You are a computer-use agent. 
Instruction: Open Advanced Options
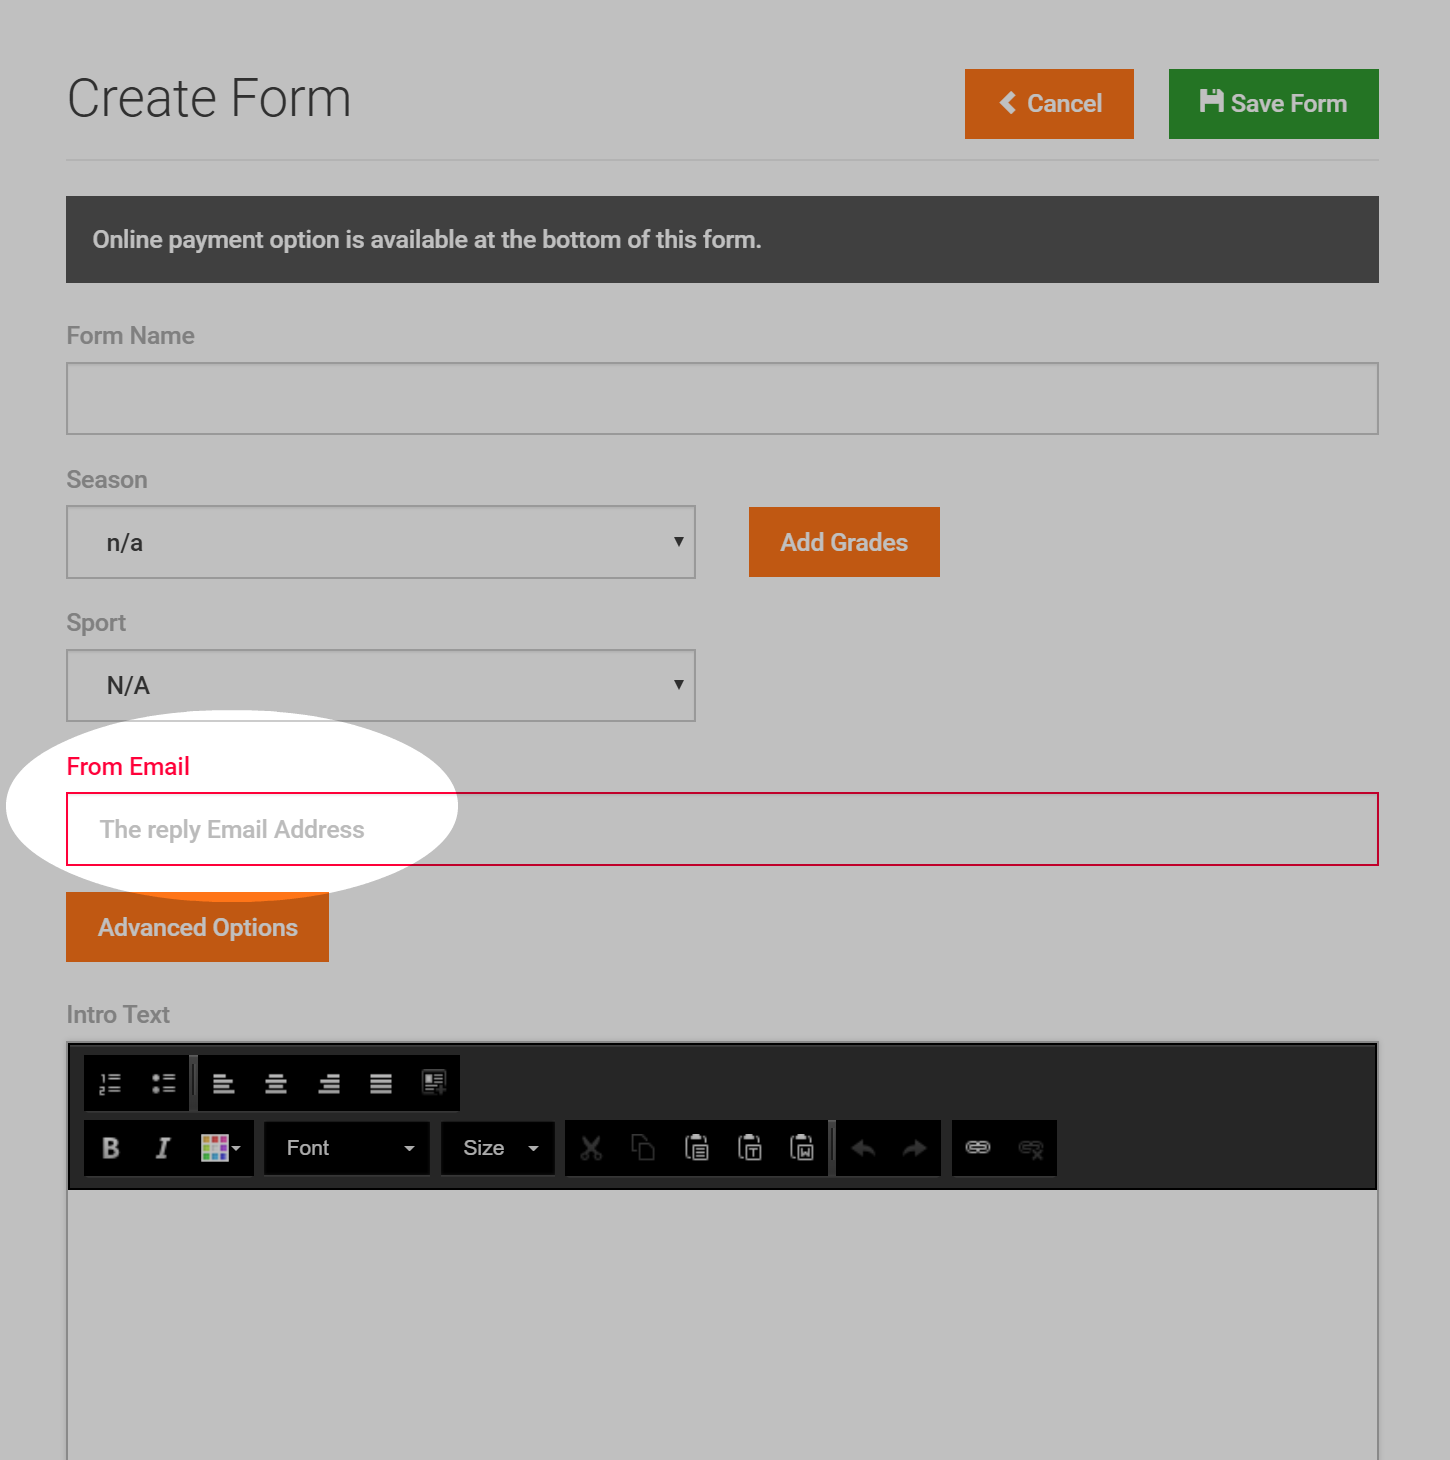(197, 927)
